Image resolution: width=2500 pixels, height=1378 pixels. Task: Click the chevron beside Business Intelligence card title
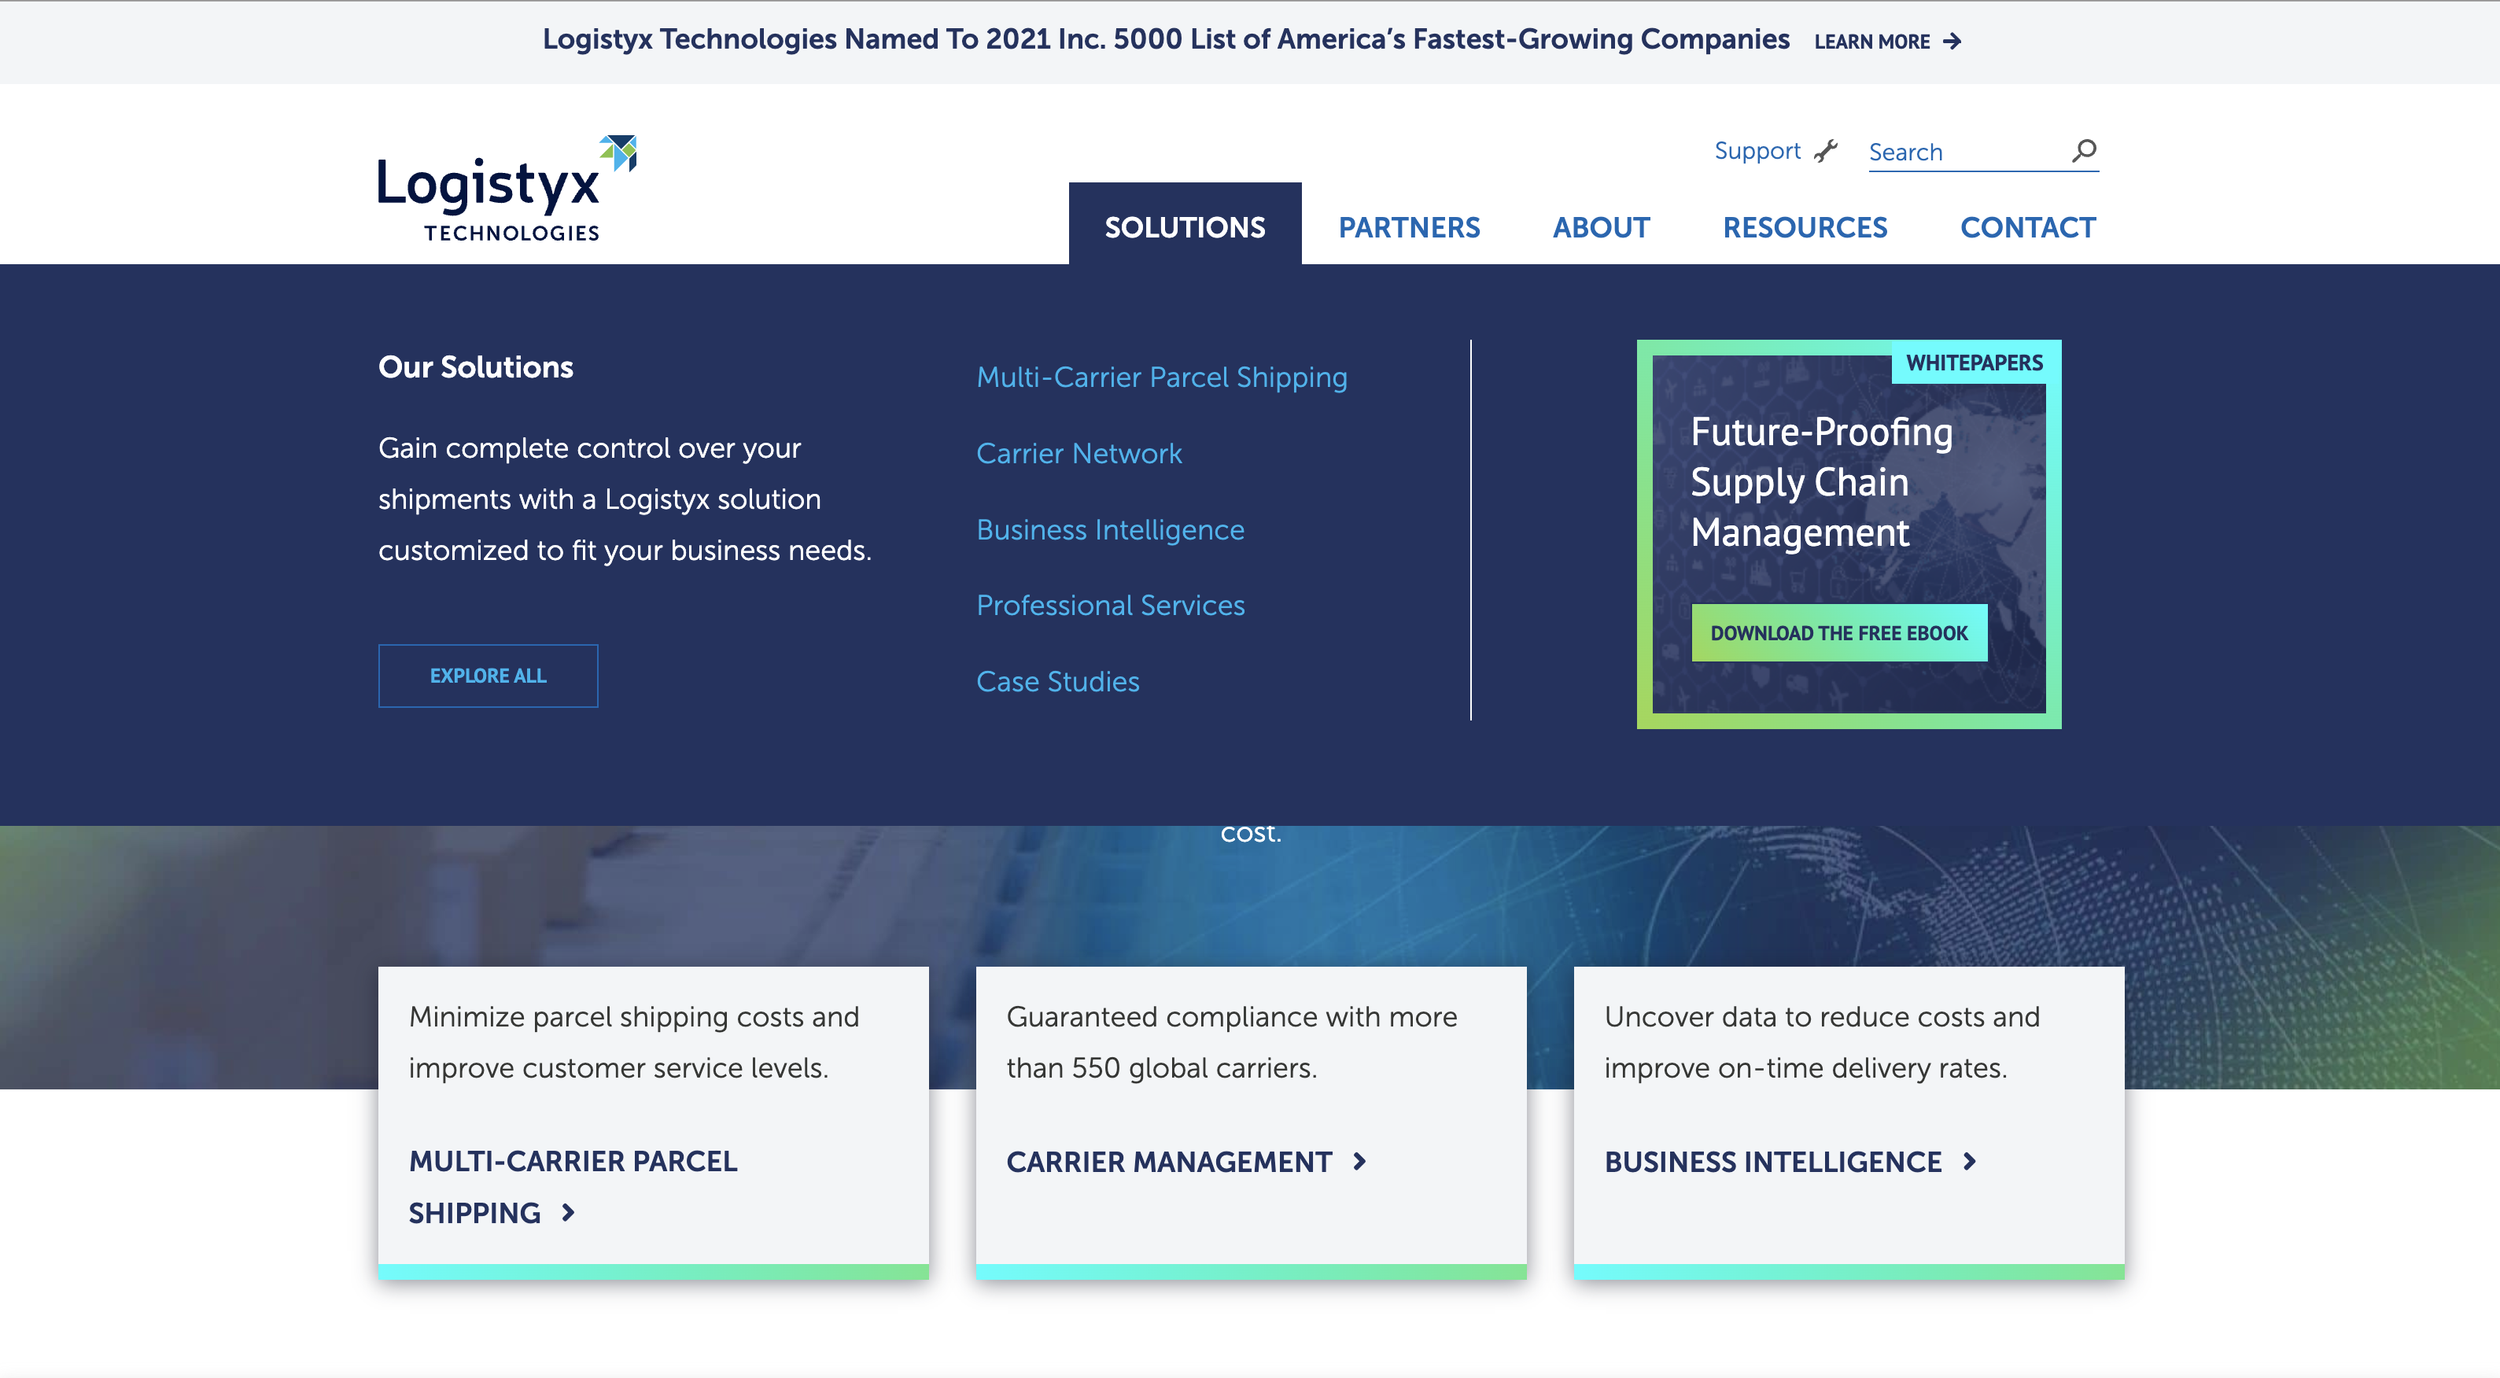pos(1970,1161)
